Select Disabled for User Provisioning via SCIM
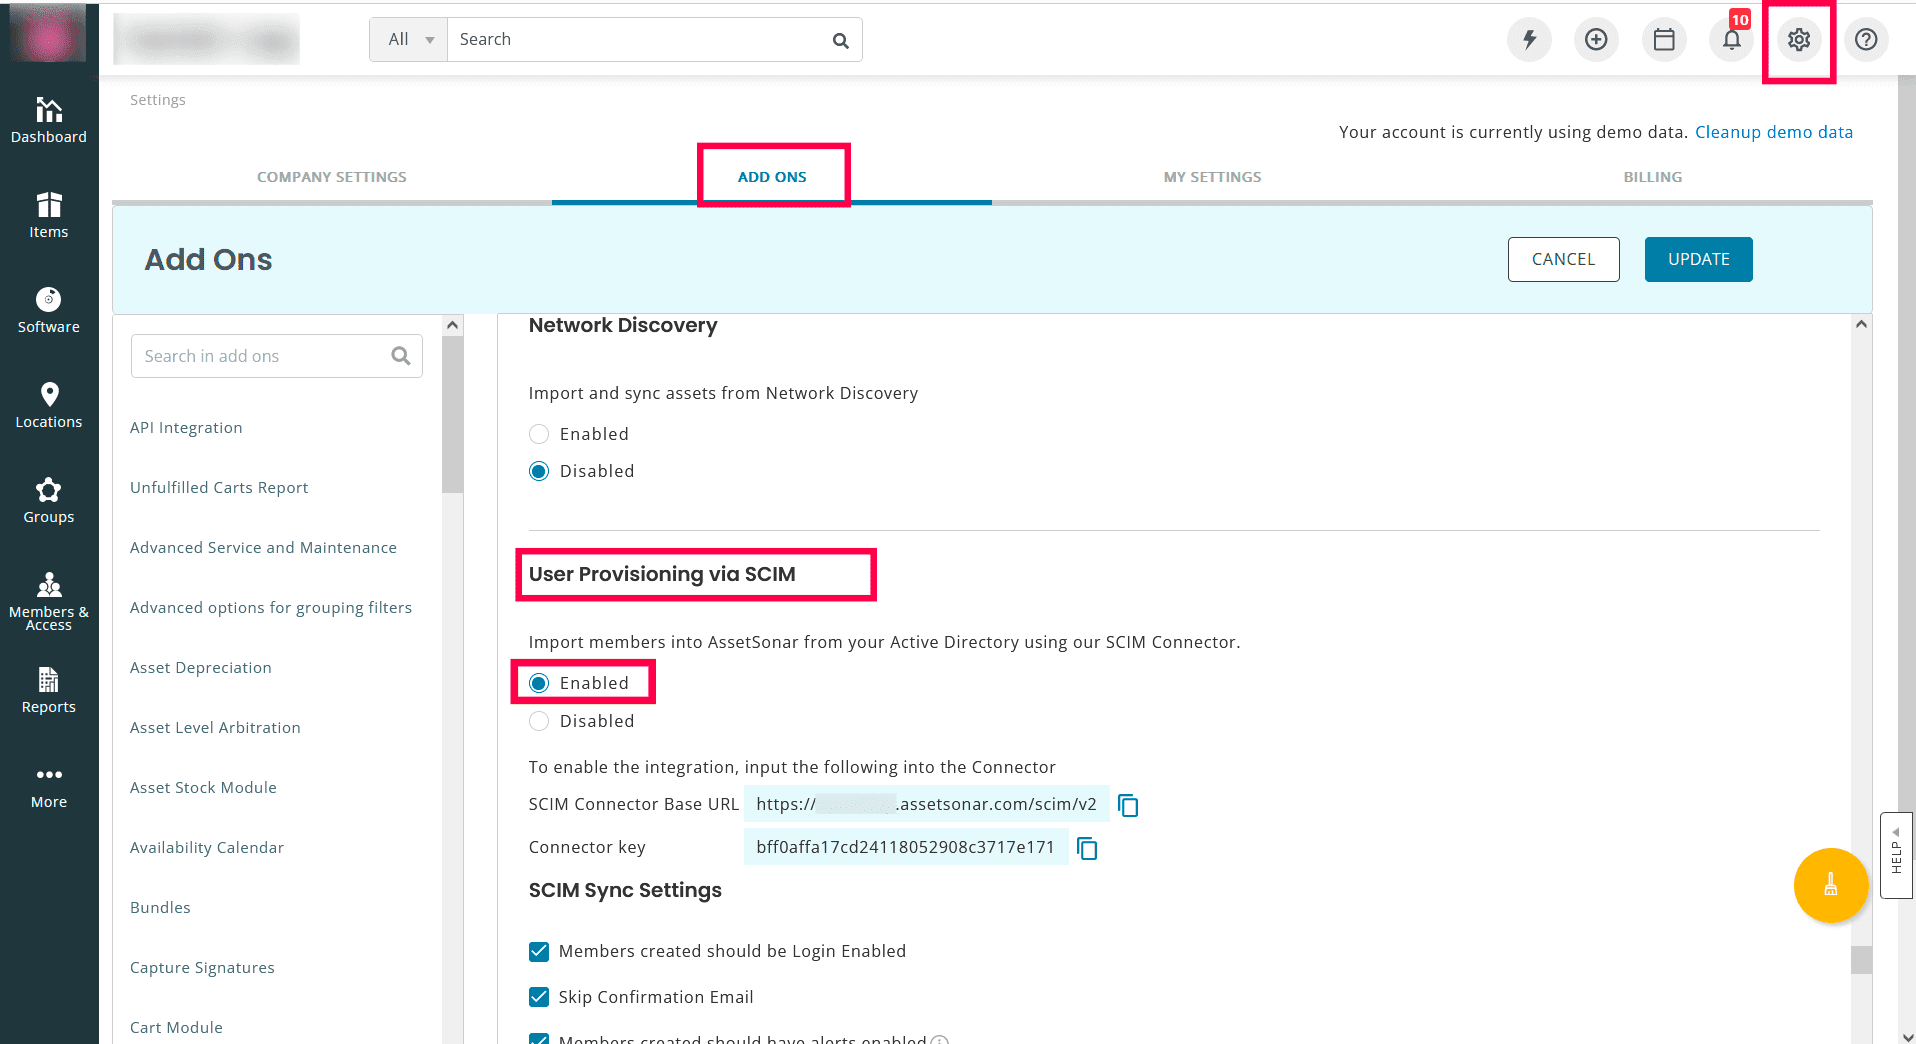1916x1044 pixels. point(539,721)
